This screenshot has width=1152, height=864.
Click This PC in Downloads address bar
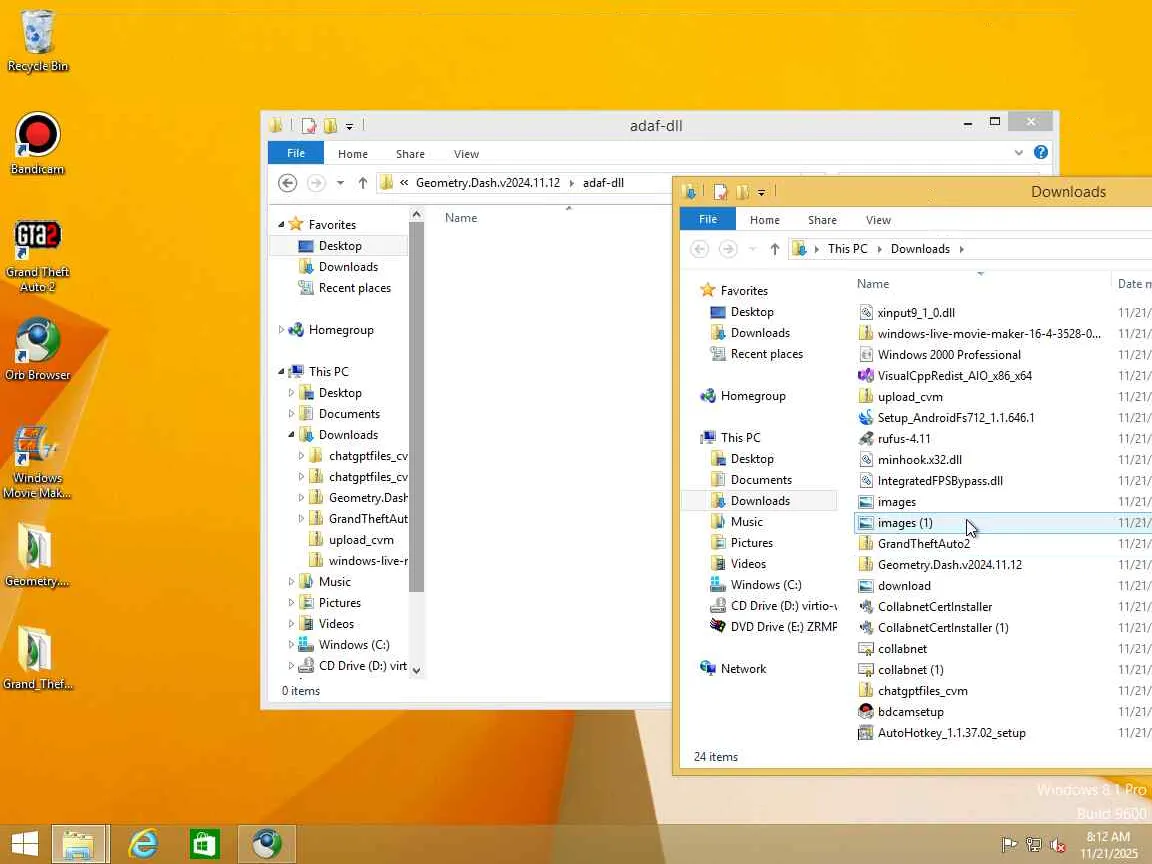coord(847,249)
